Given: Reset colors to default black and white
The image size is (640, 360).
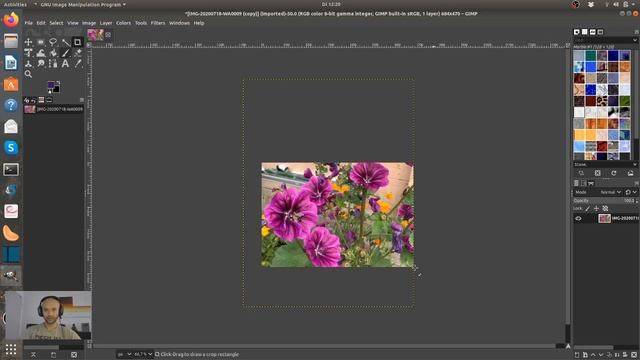Looking at the screenshot, I should (x=49, y=91).
